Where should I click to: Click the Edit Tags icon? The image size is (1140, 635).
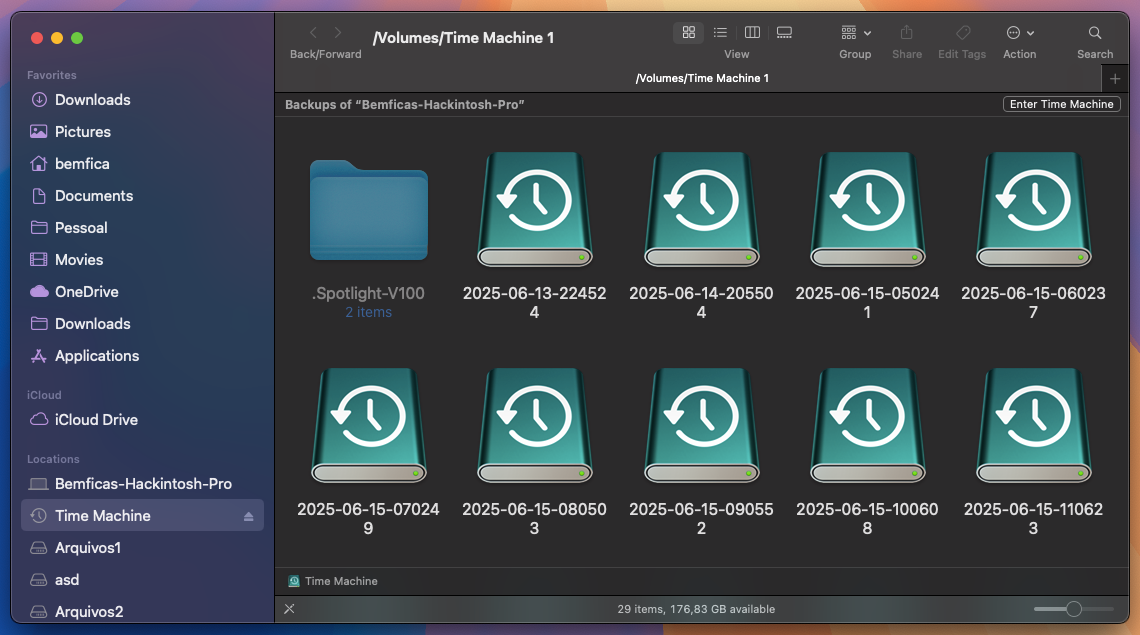[x=963, y=33]
